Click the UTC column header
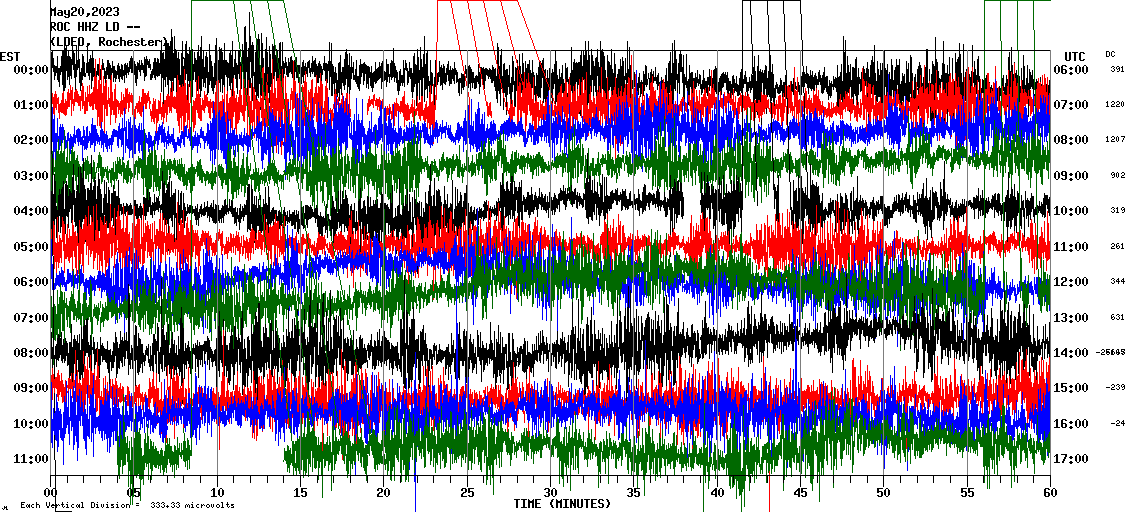 tap(1075, 56)
